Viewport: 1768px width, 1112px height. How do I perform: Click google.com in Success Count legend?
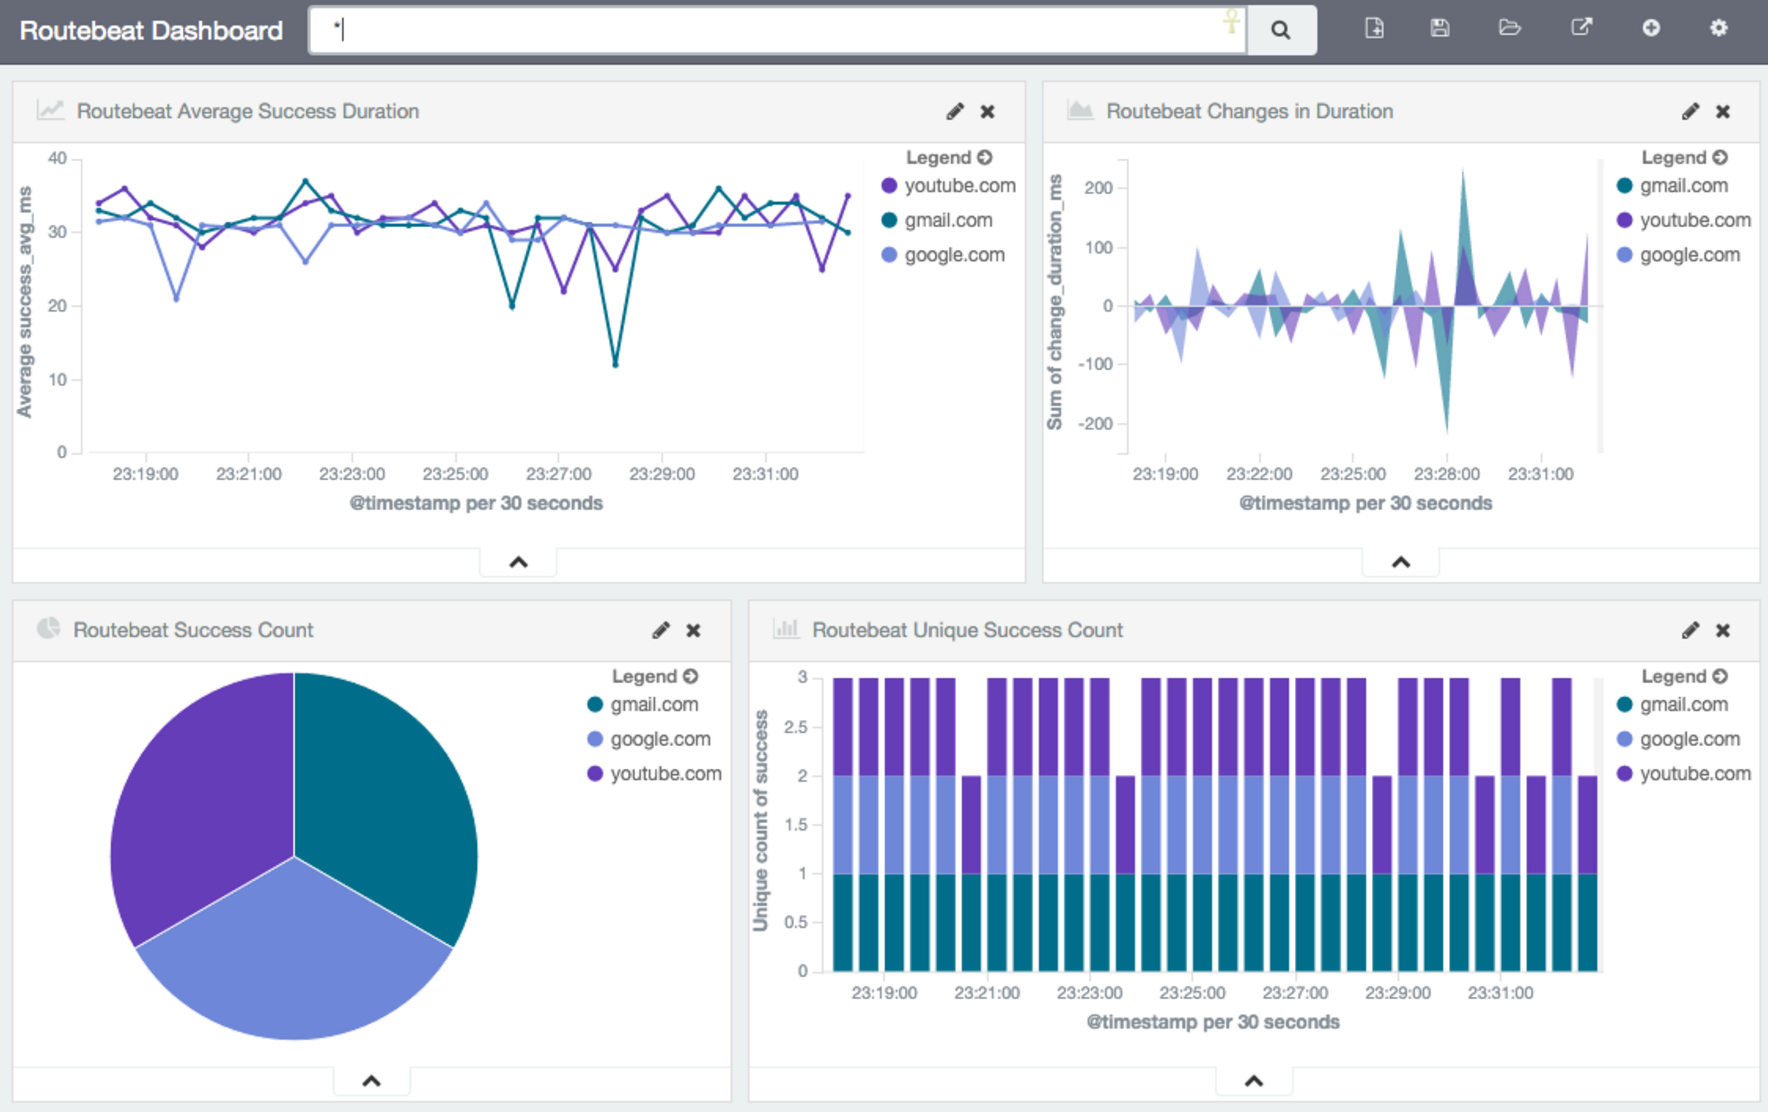pyautogui.click(x=660, y=739)
